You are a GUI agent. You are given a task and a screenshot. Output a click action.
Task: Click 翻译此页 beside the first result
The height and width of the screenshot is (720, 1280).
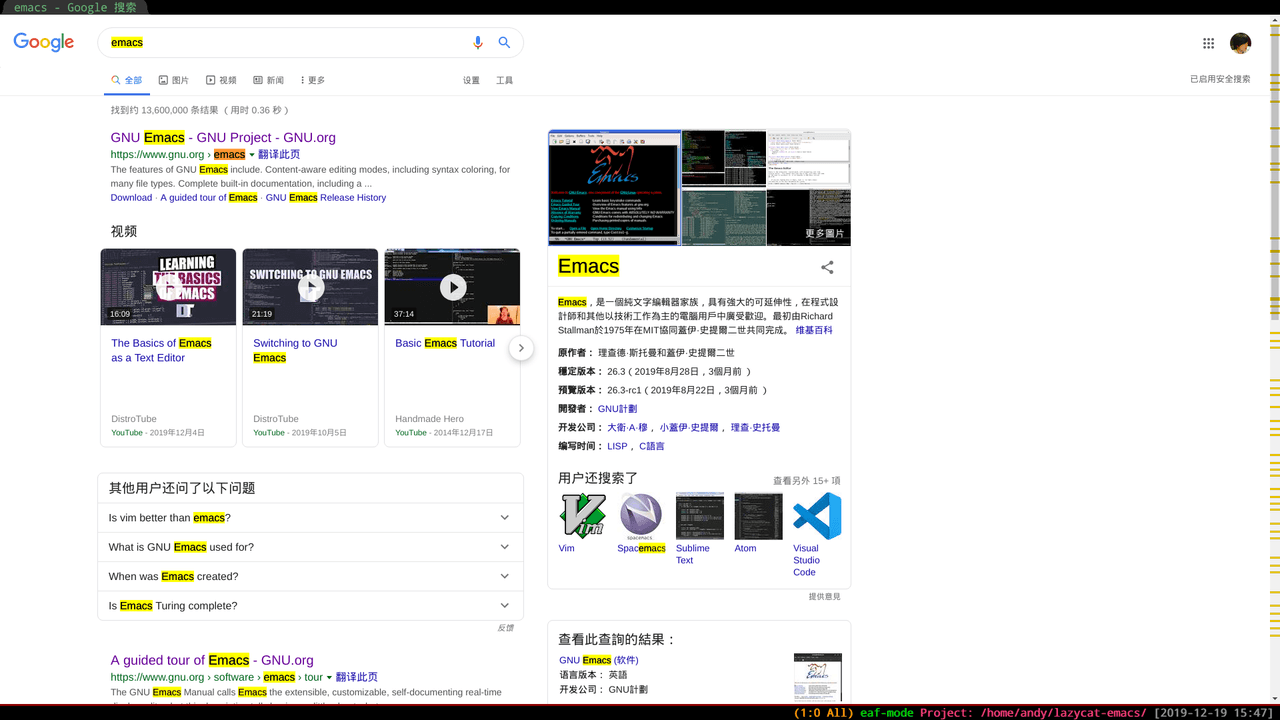click(279, 155)
